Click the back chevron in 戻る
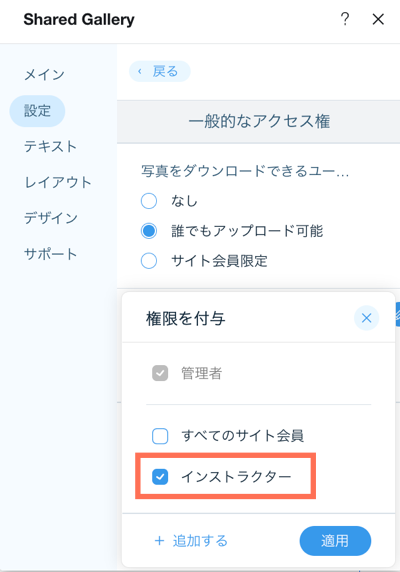This screenshot has width=400, height=572. tap(140, 72)
